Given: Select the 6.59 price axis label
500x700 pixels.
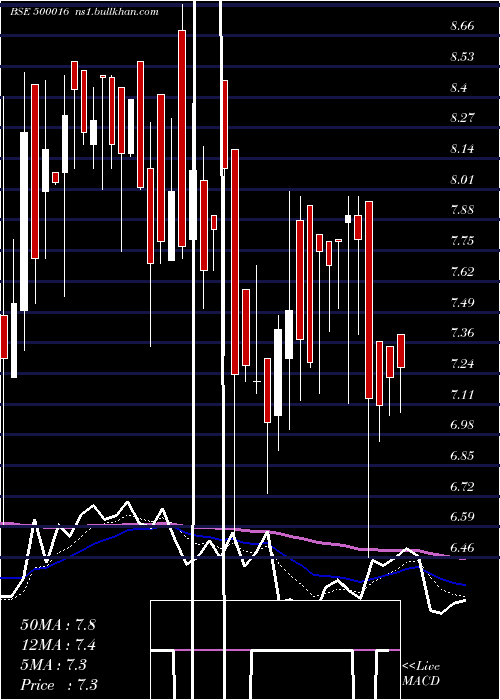Looking at the screenshot, I should 462,517.
